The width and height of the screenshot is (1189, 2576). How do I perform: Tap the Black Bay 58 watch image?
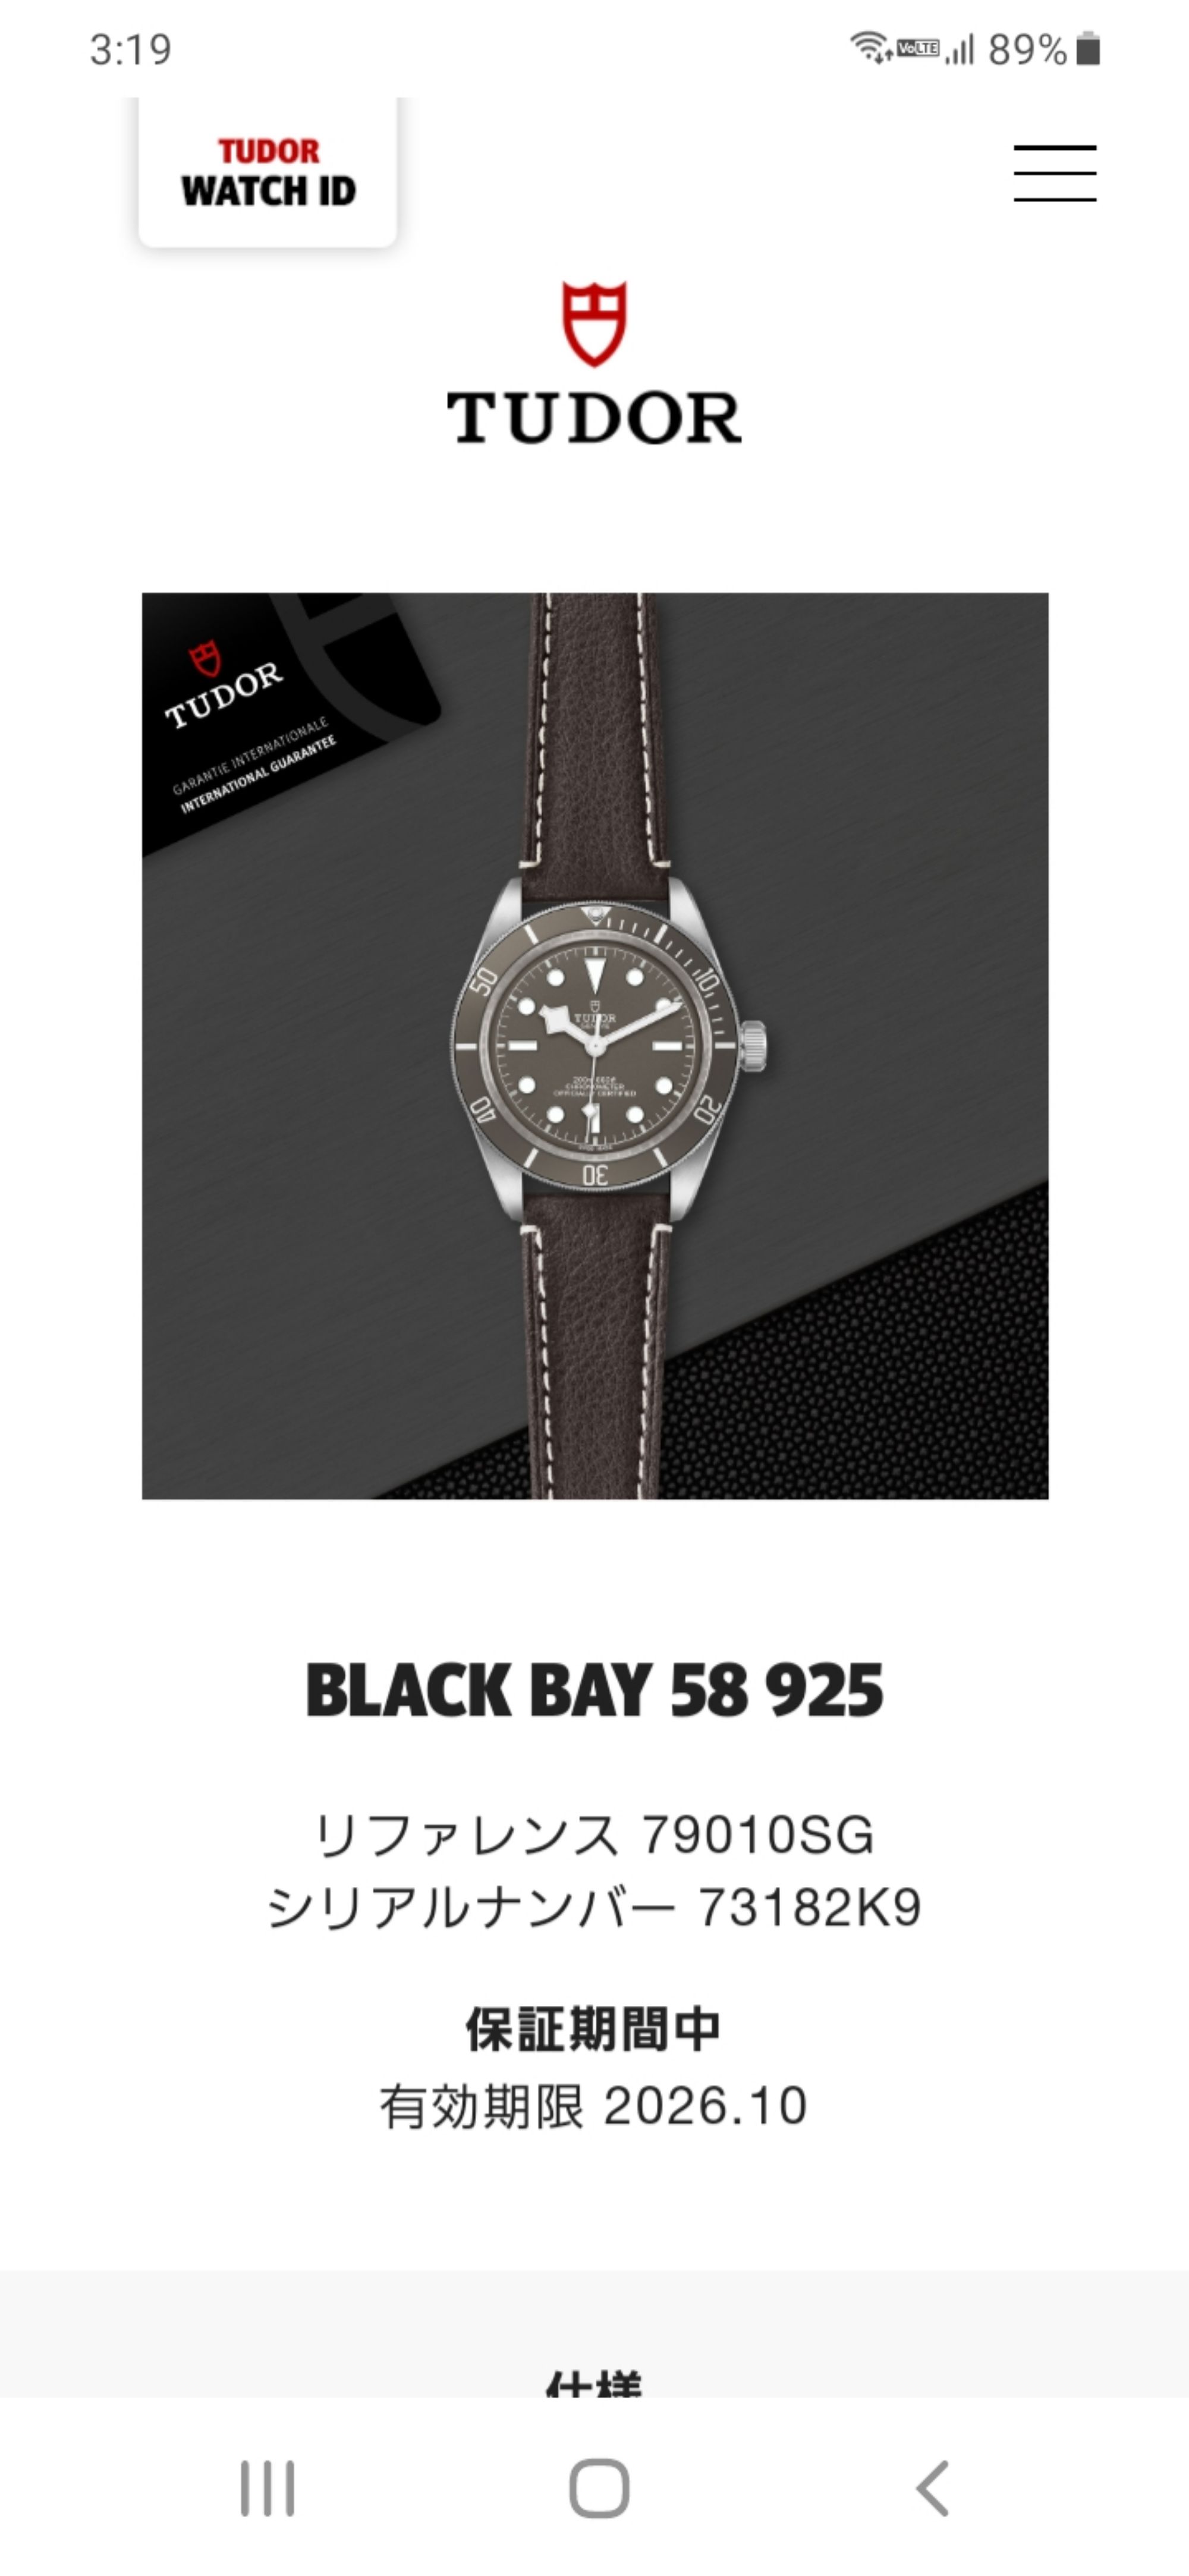(x=595, y=1046)
